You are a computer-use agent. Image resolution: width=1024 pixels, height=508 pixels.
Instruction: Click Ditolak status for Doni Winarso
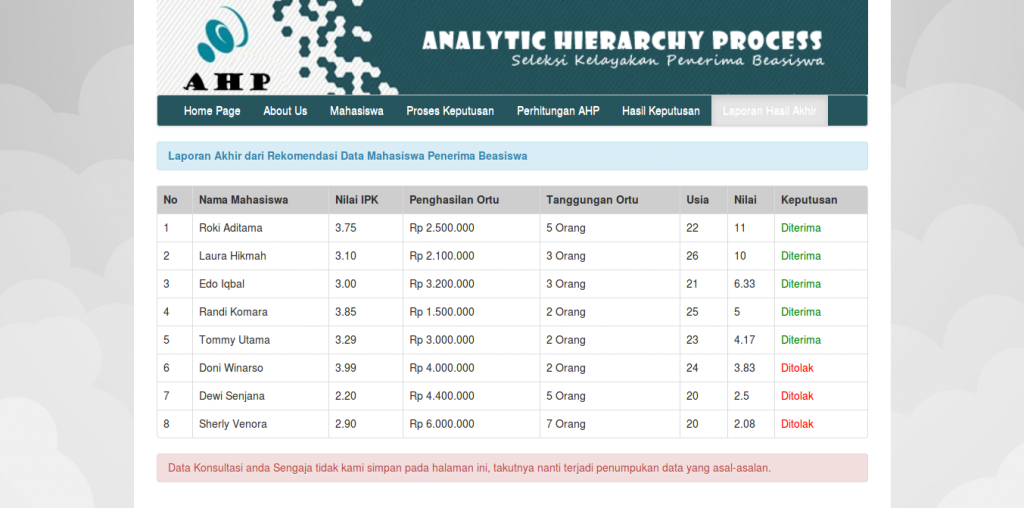click(797, 368)
